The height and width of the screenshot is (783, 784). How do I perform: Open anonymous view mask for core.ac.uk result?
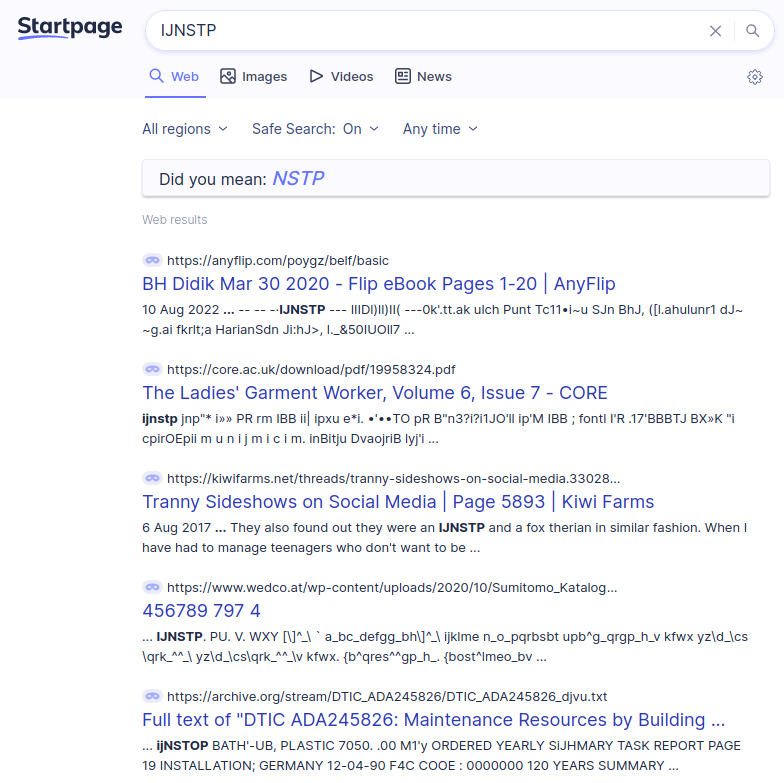tap(152, 369)
